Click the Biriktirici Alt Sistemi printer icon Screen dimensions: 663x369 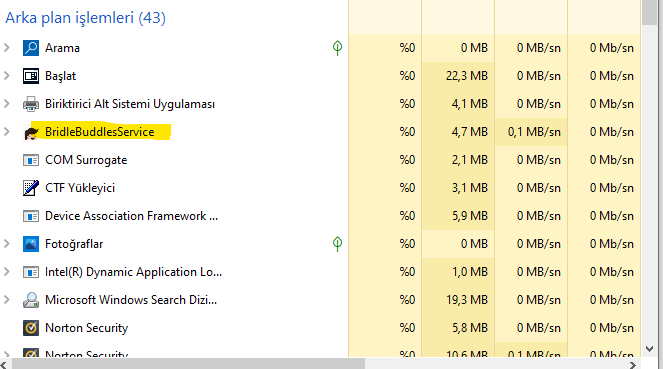(31, 104)
